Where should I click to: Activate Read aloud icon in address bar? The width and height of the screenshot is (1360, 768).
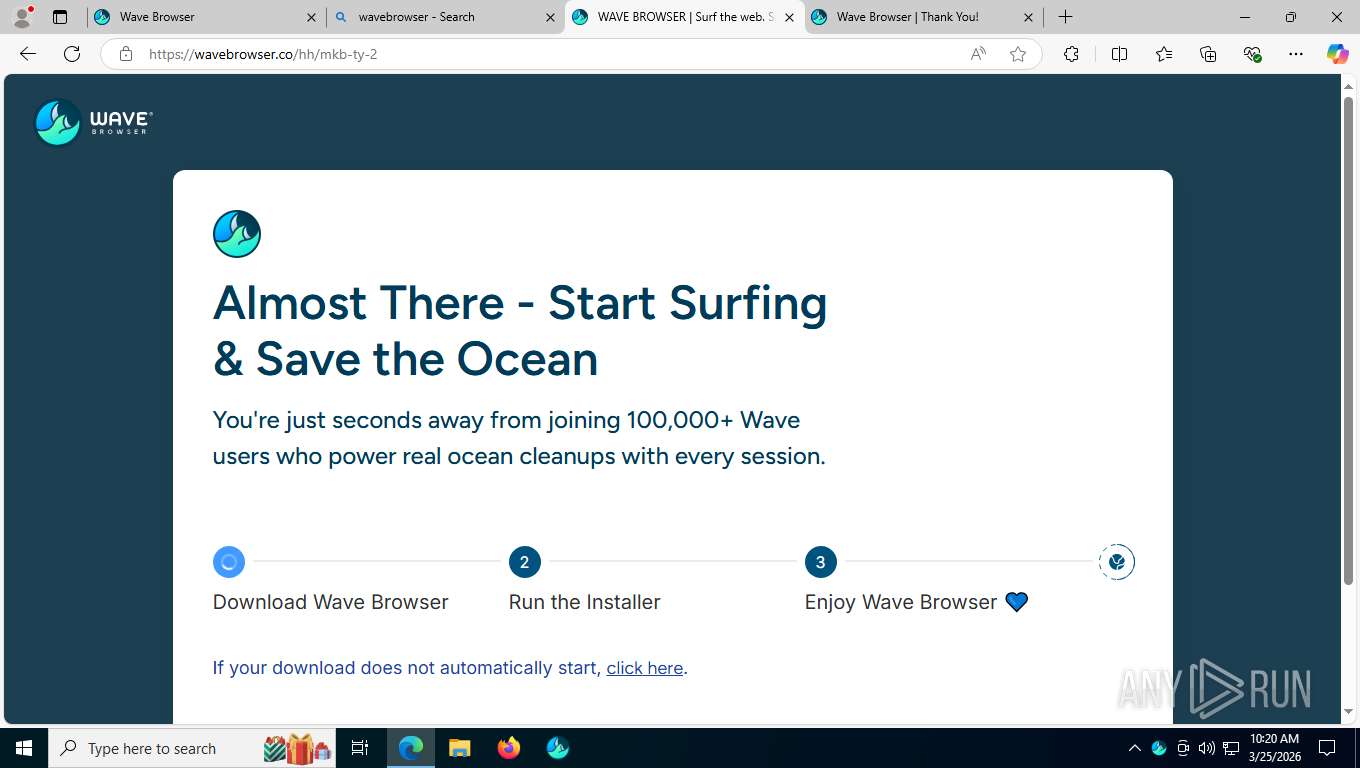click(x=978, y=54)
